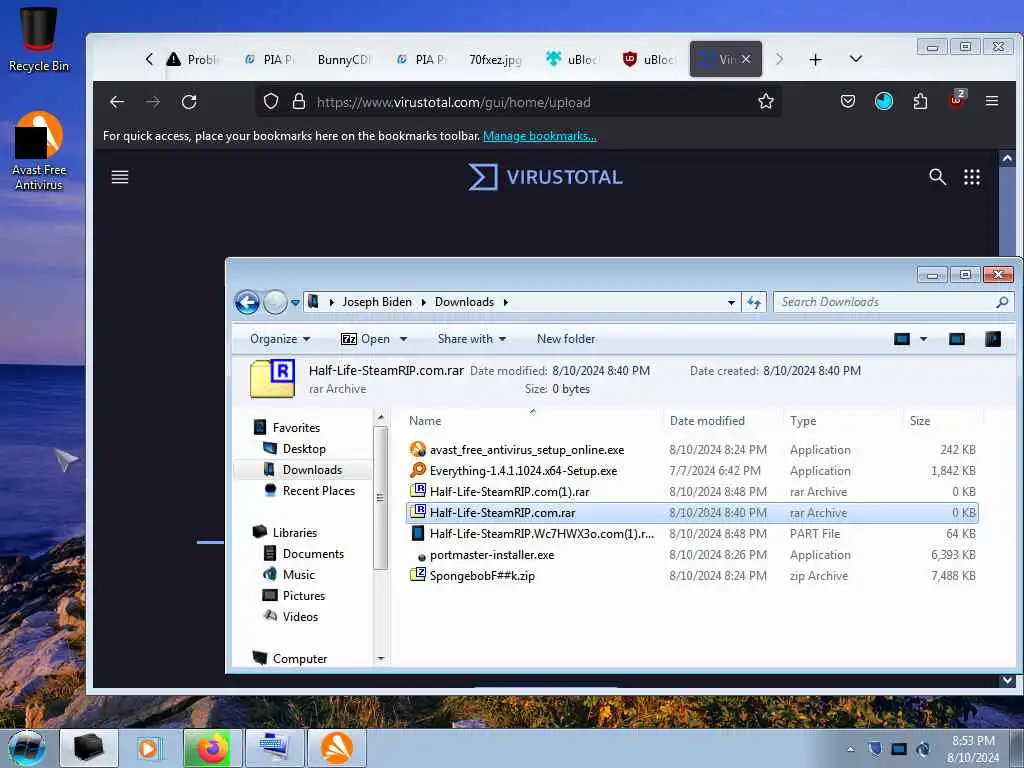
Task: Open the VirusTotal apps grid icon
Action: coord(972,177)
